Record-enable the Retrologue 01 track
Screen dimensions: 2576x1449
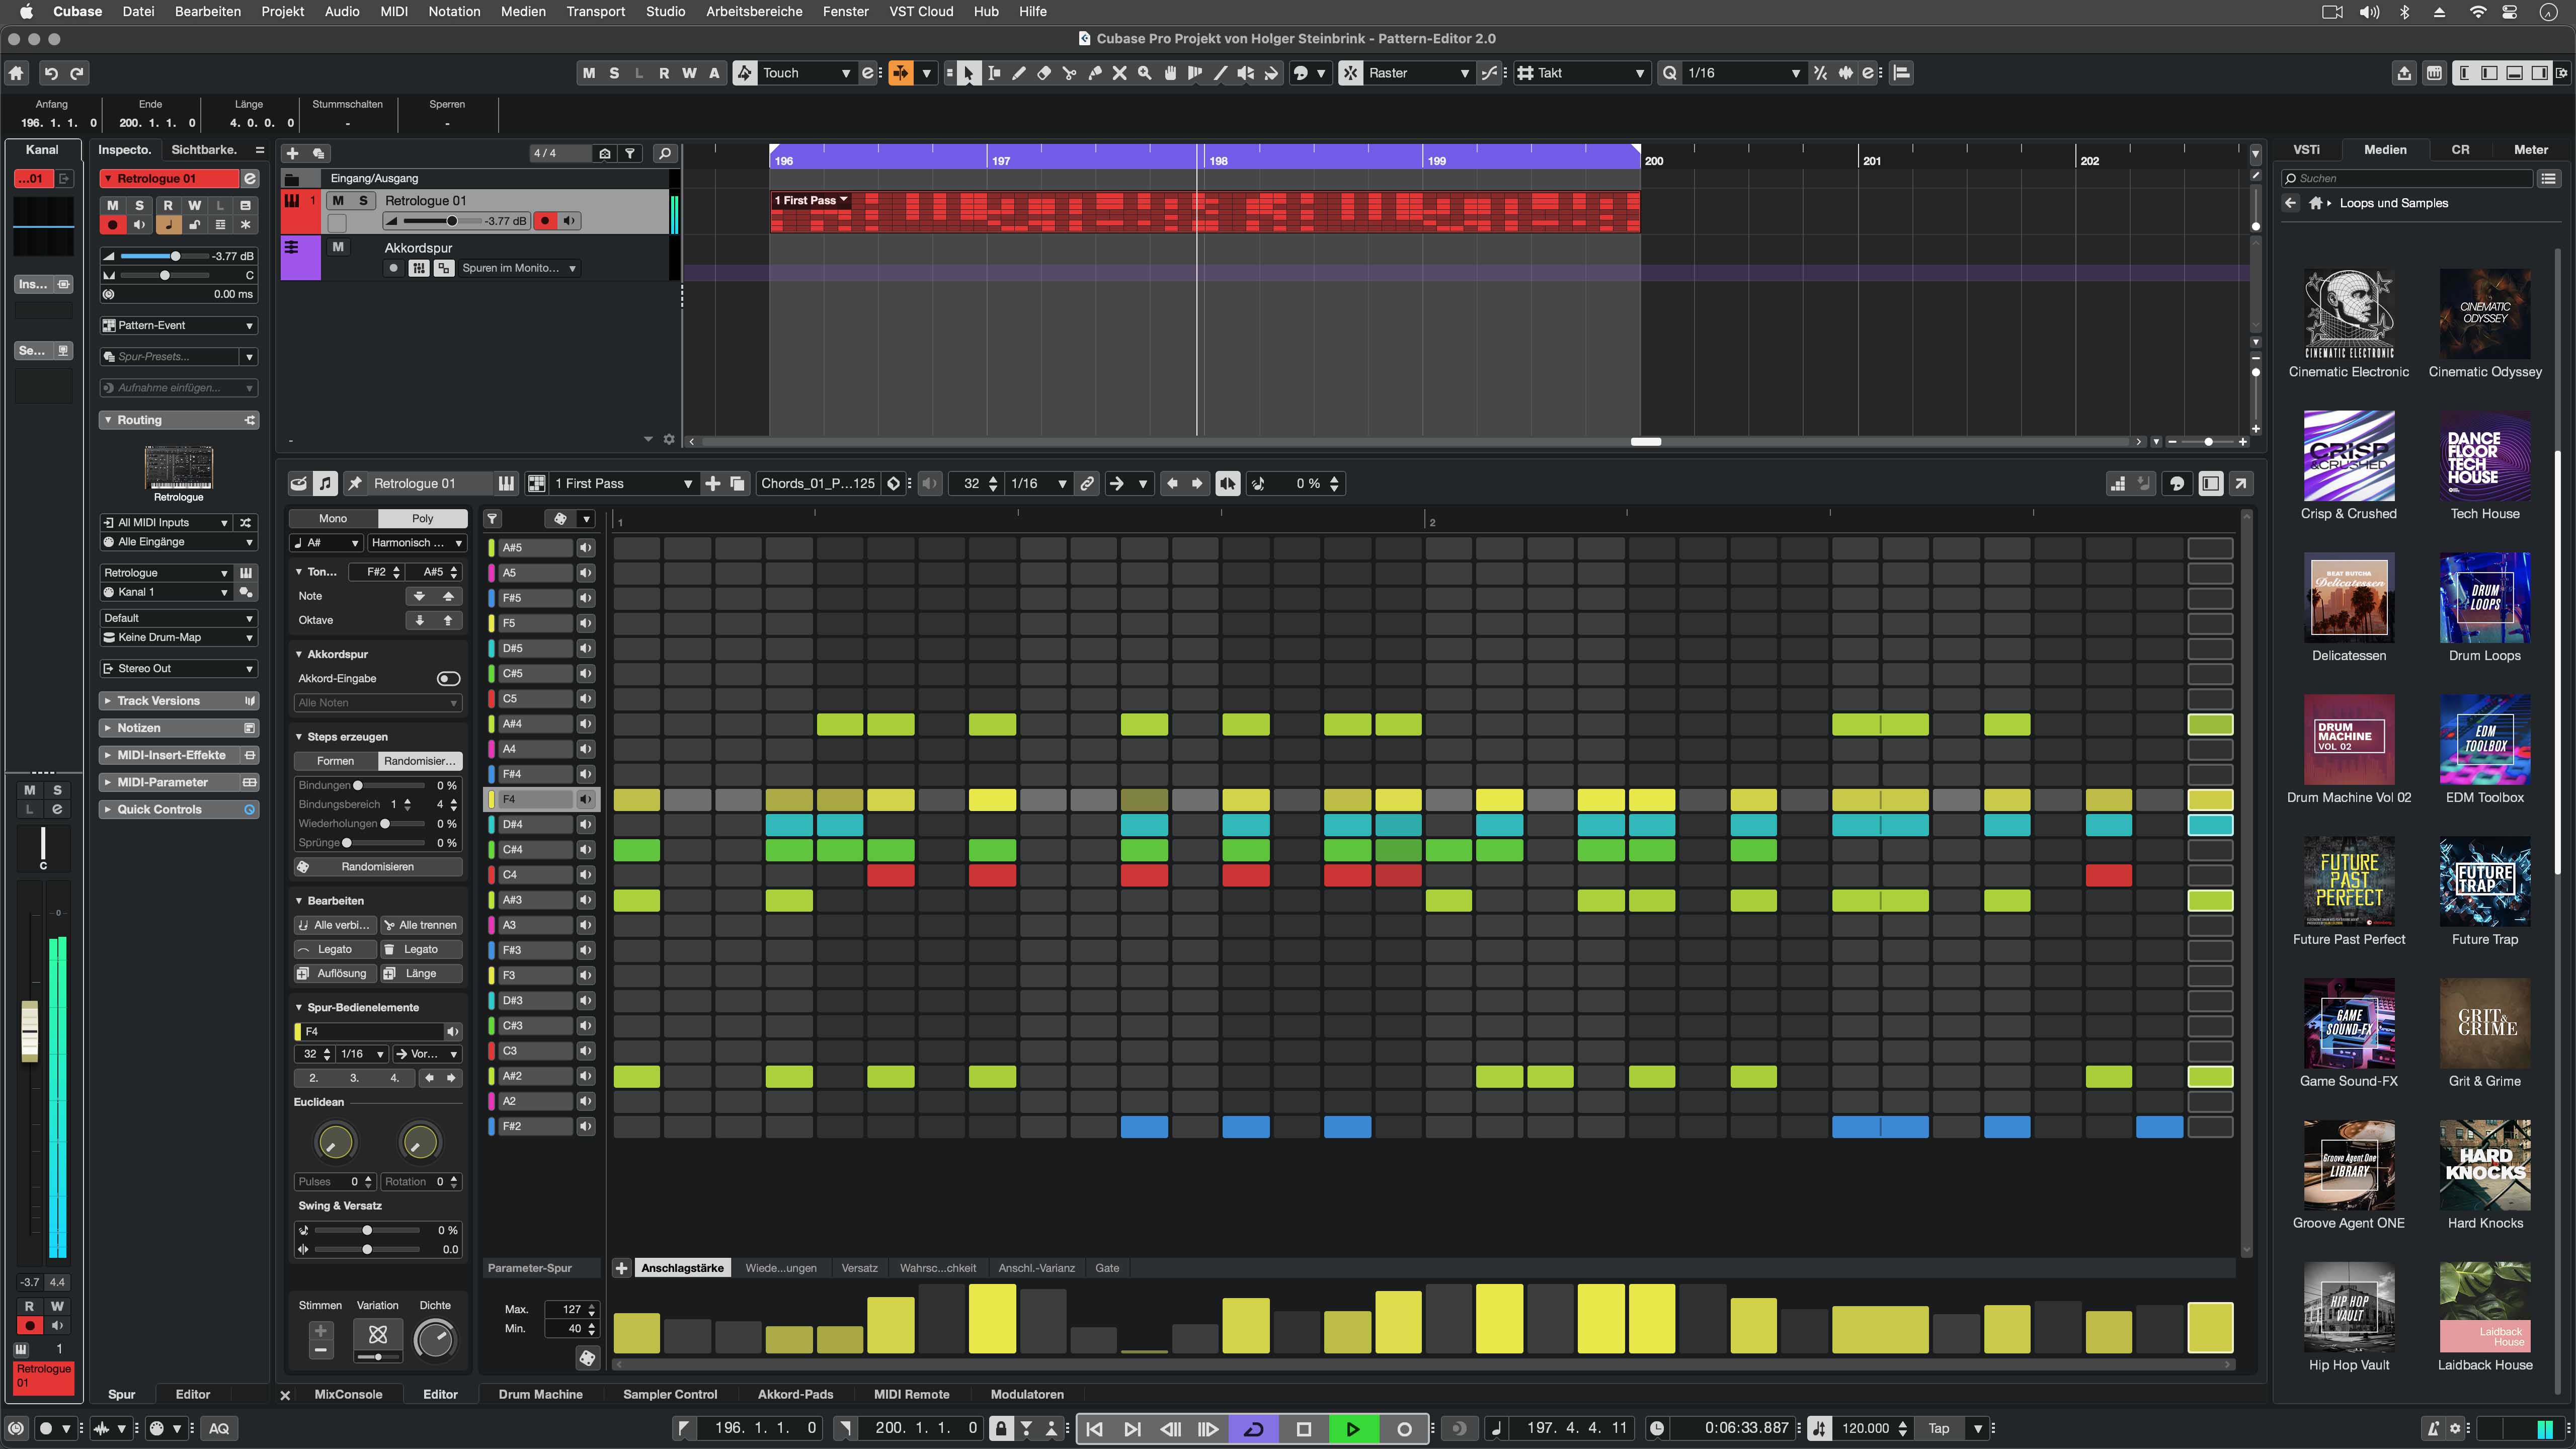tap(545, 220)
